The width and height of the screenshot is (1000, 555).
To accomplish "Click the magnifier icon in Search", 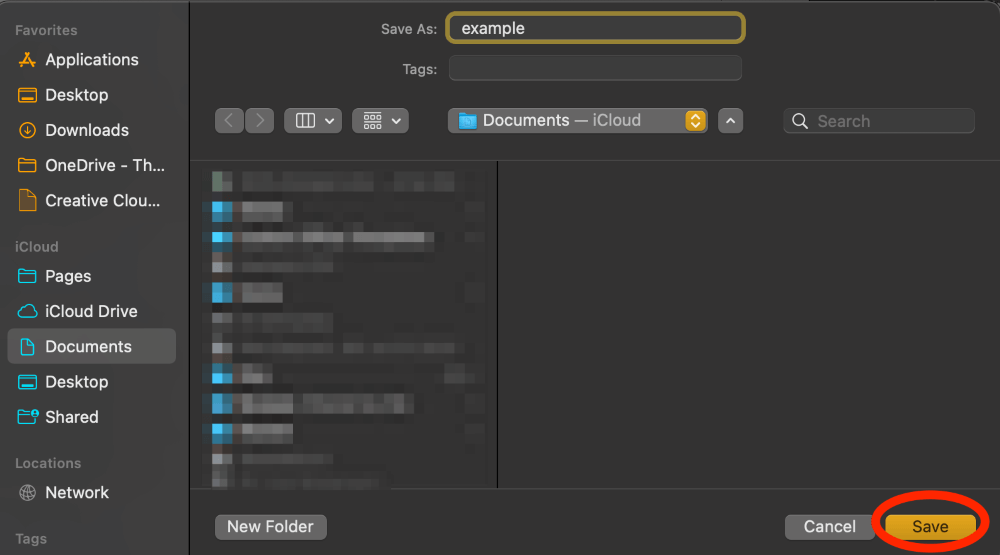I will point(800,121).
